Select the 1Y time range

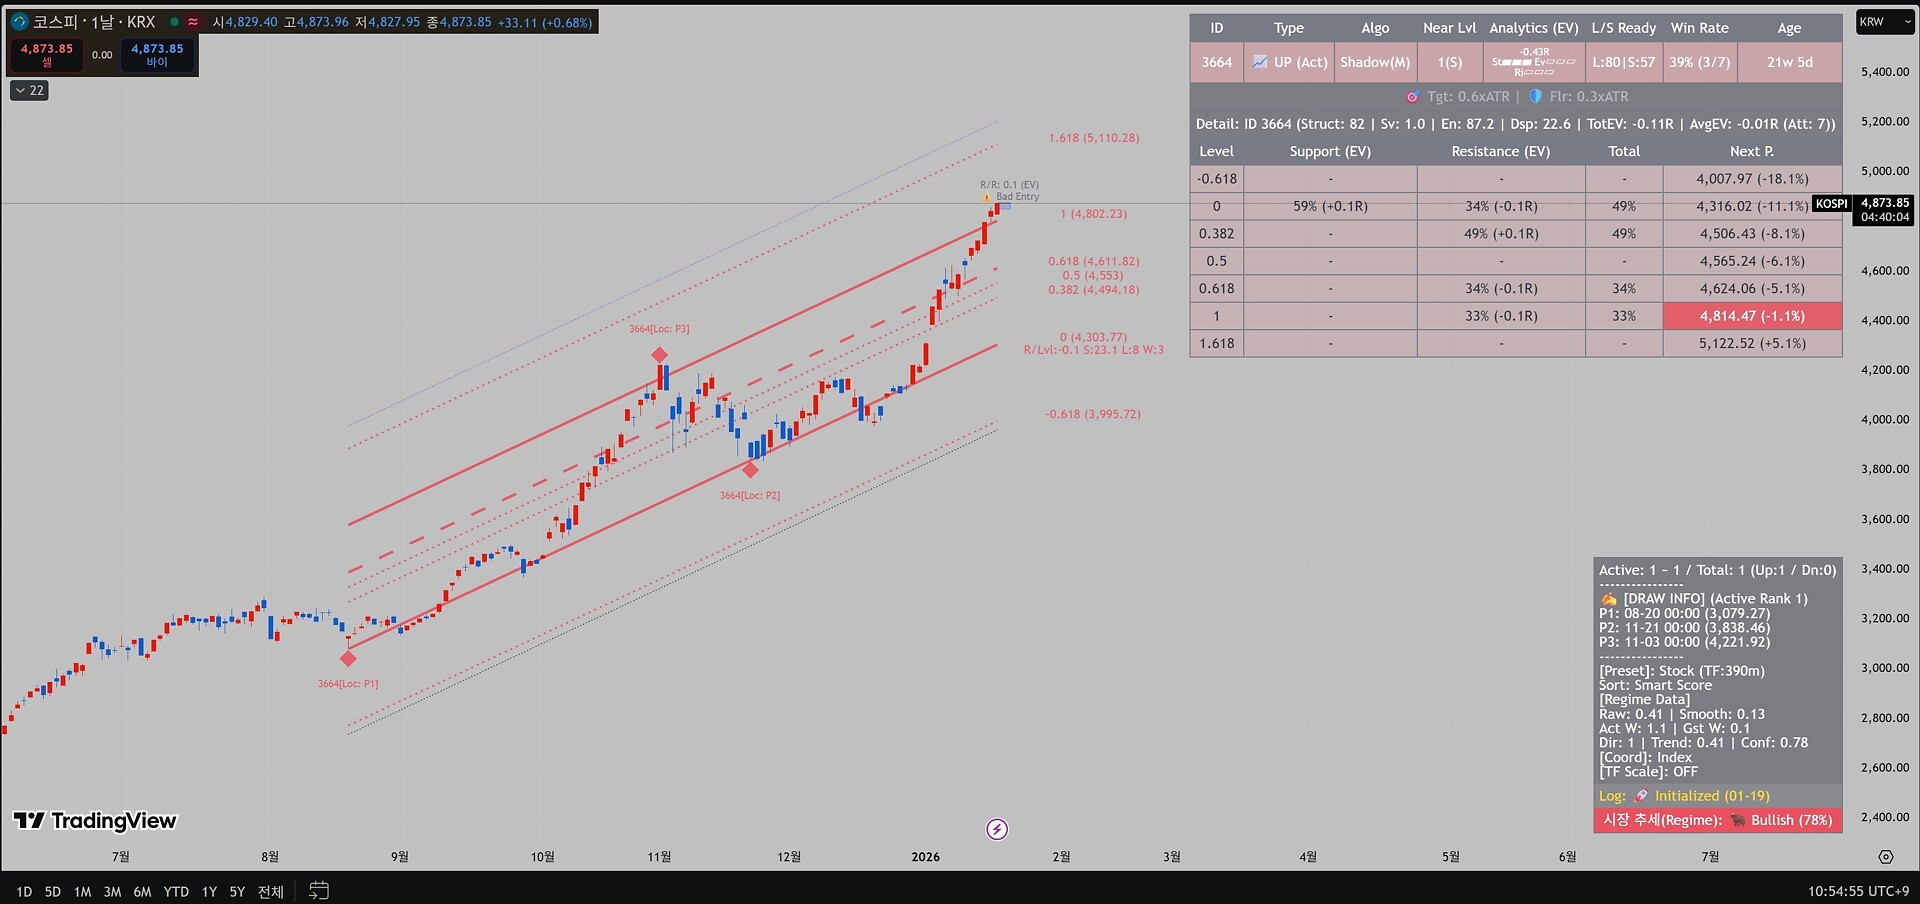coord(209,891)
